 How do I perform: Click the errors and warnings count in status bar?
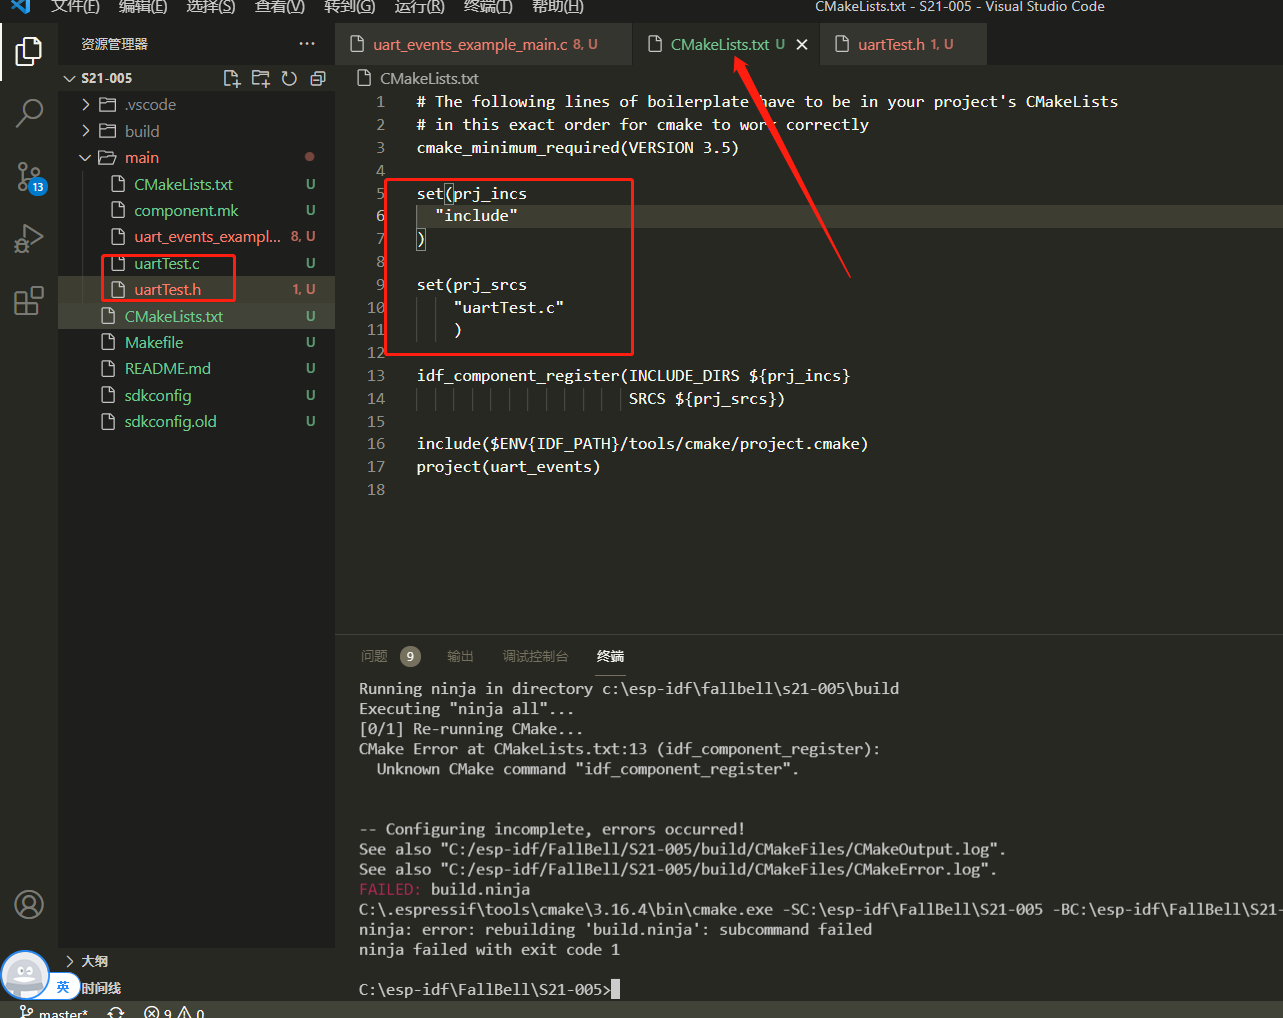(174, 1012)
